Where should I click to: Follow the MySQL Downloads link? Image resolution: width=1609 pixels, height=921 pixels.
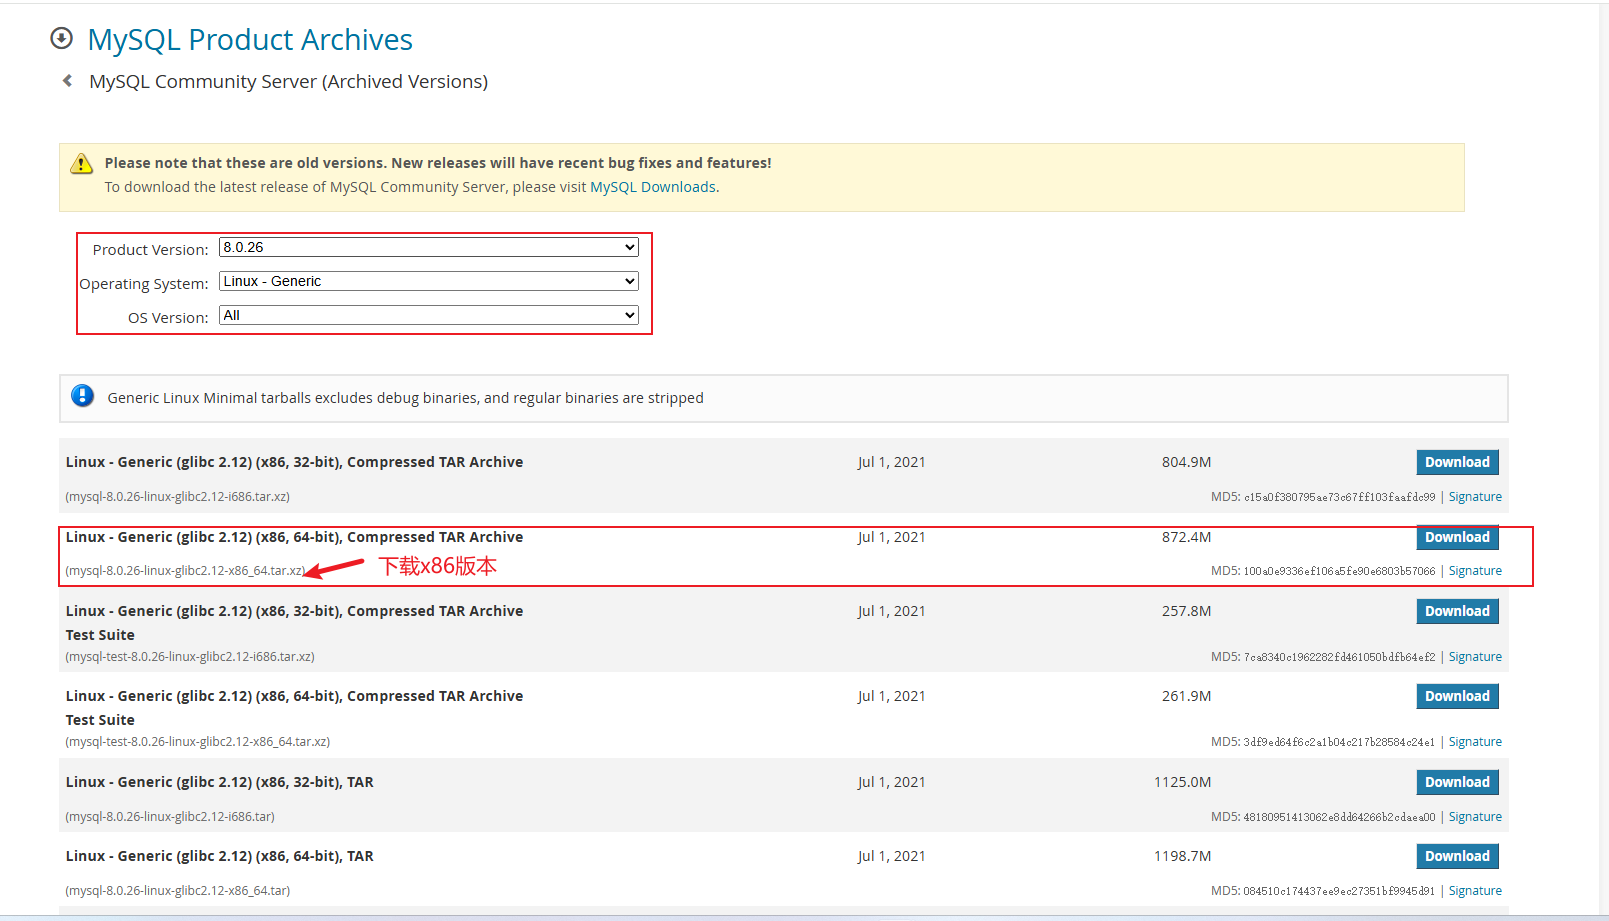[x=653, y=187]
